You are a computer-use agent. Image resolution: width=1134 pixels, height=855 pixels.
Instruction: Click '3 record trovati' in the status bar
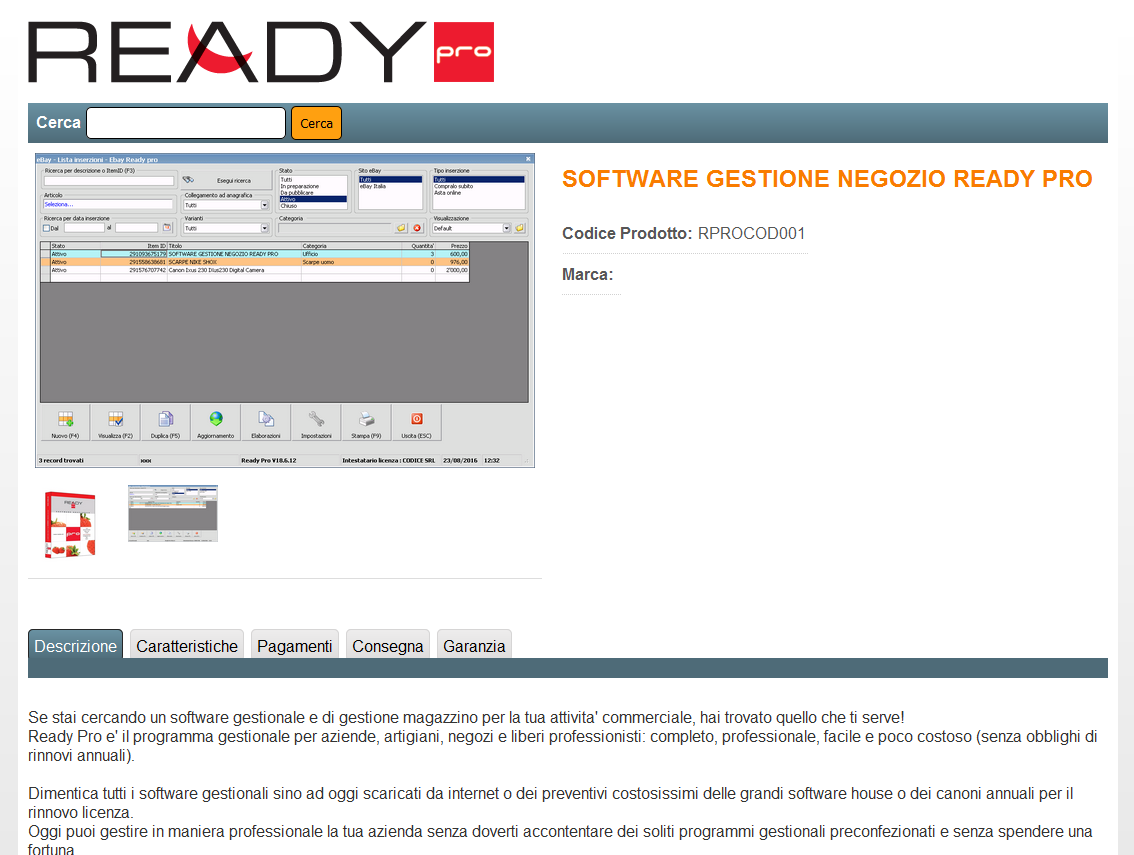(61, 461)
